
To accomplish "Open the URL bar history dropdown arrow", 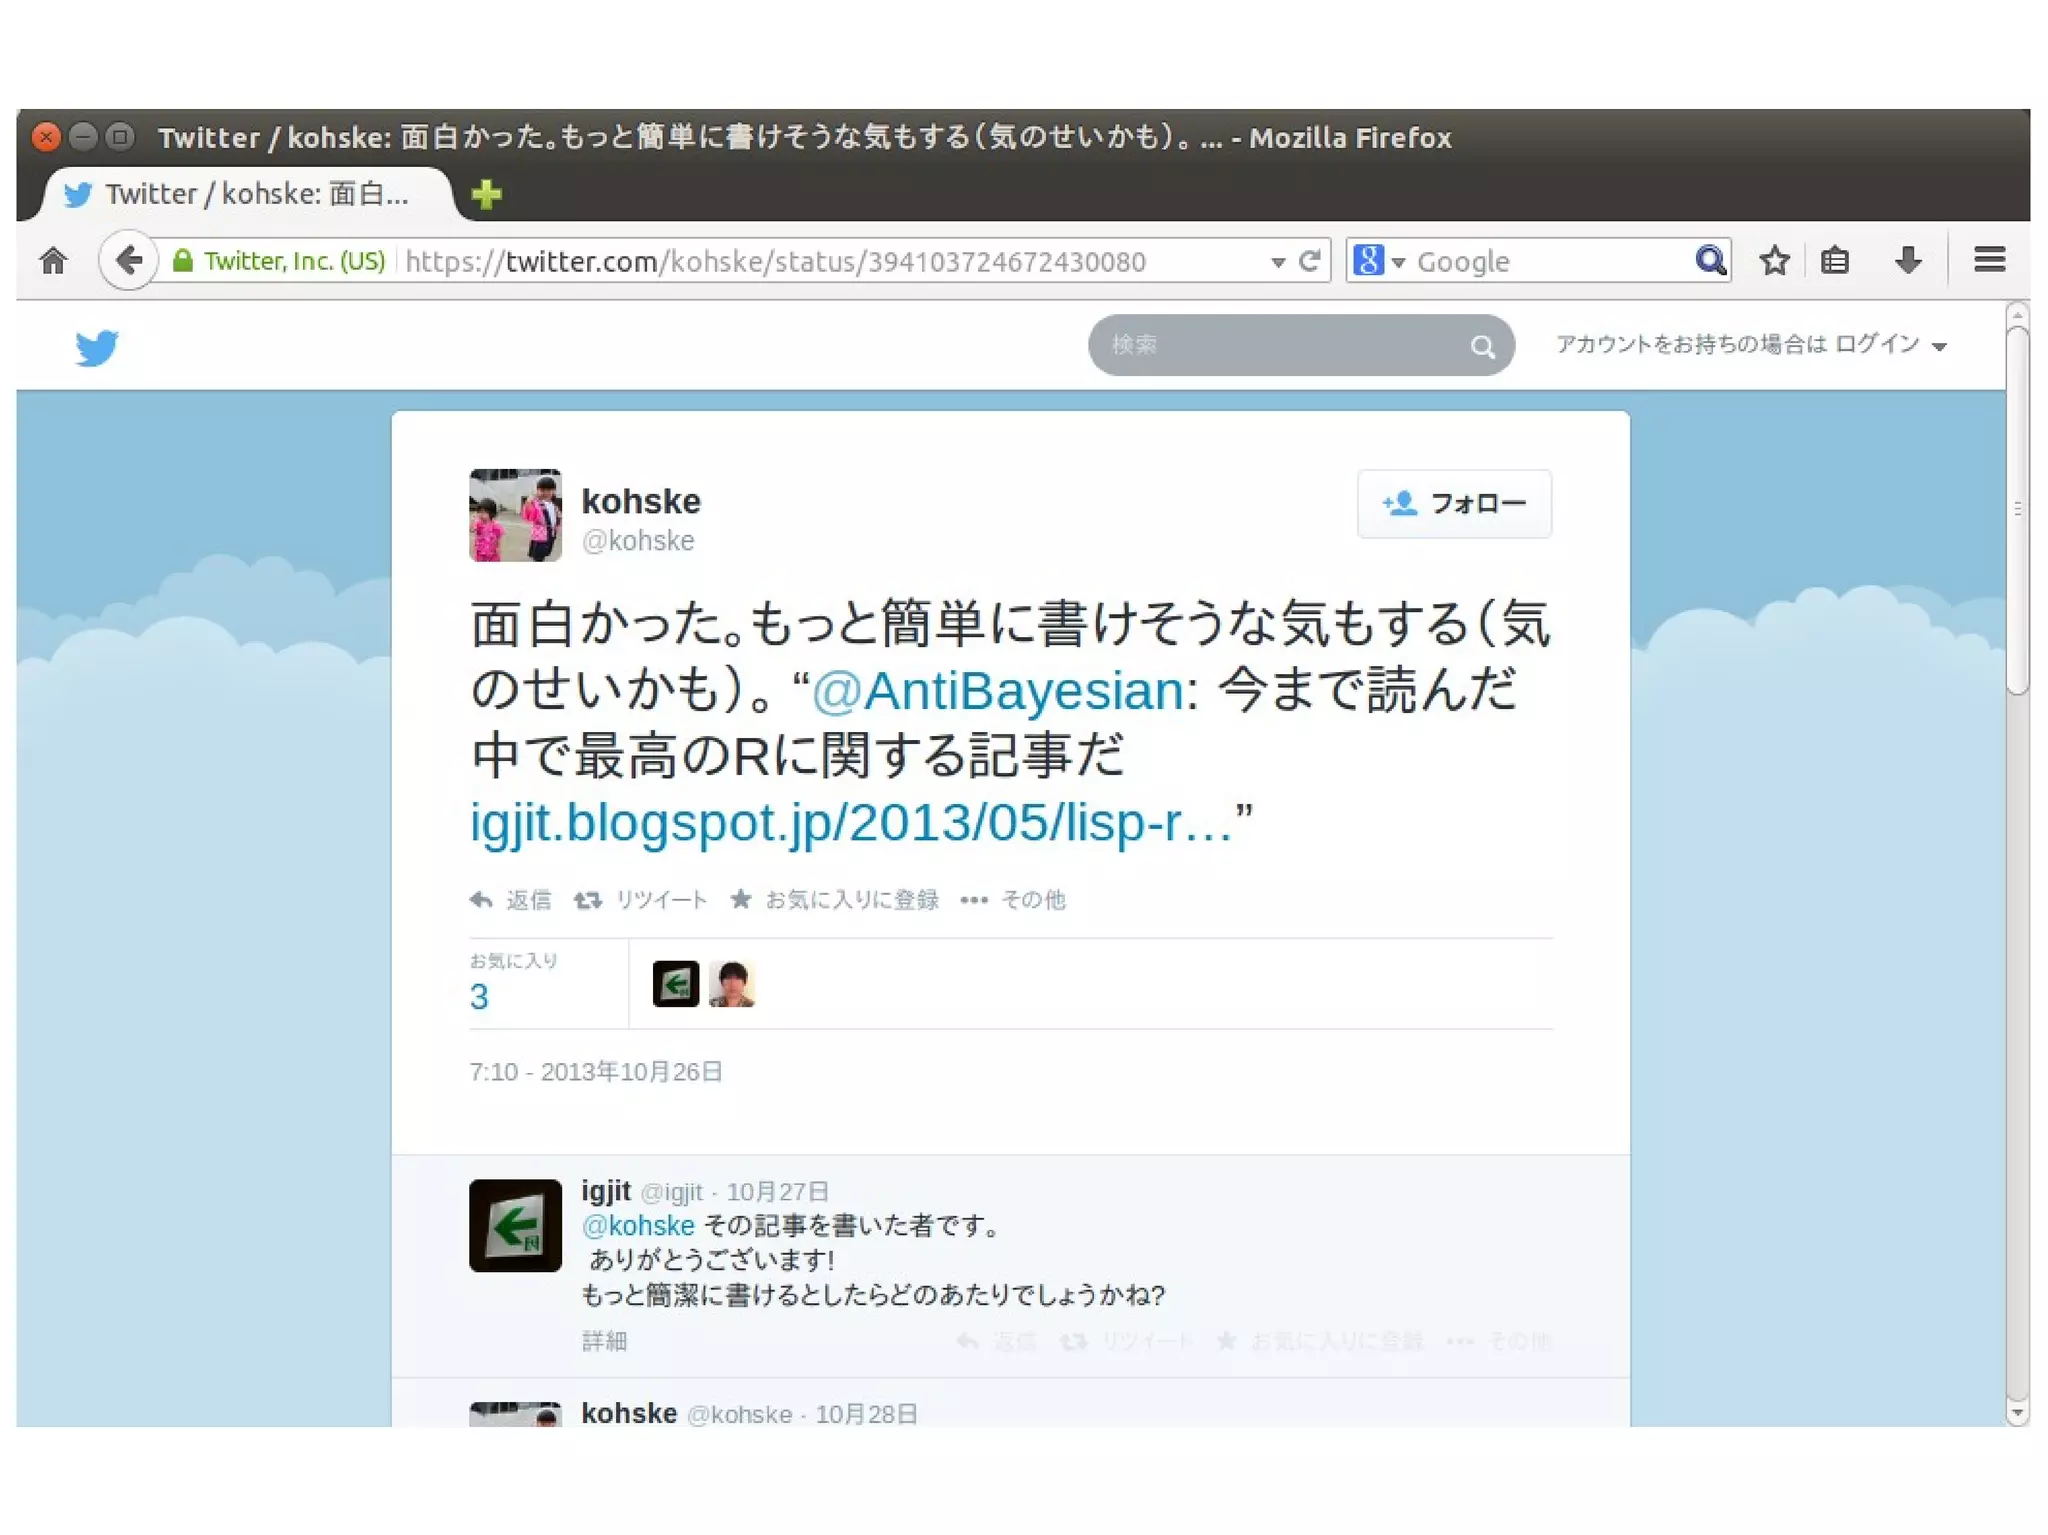I will pos(1277,262).
